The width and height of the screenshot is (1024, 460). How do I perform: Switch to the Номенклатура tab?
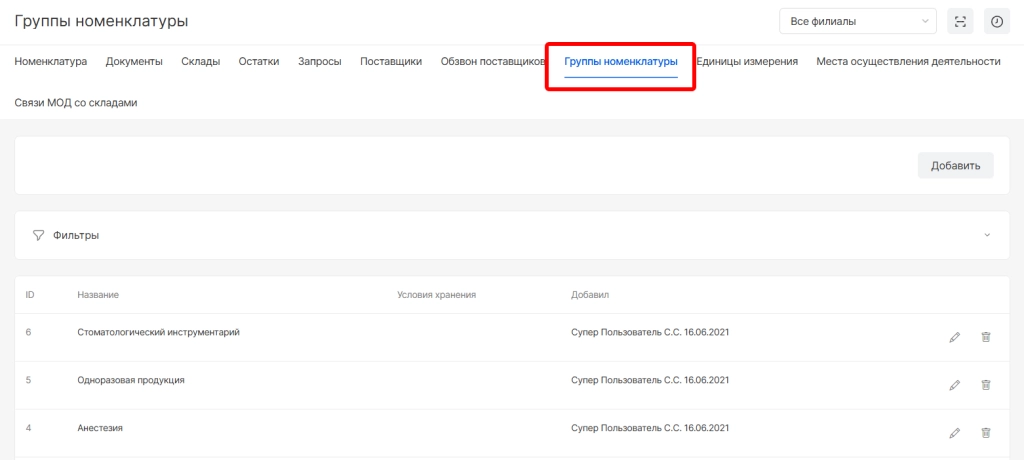51,62
